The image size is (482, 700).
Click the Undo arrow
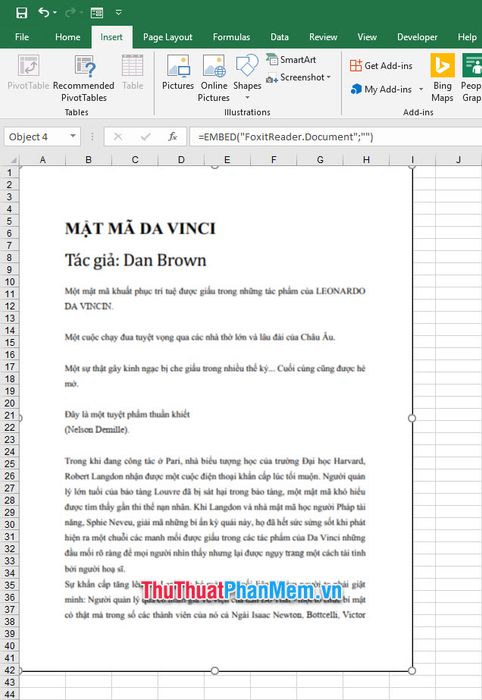[43, 12]
